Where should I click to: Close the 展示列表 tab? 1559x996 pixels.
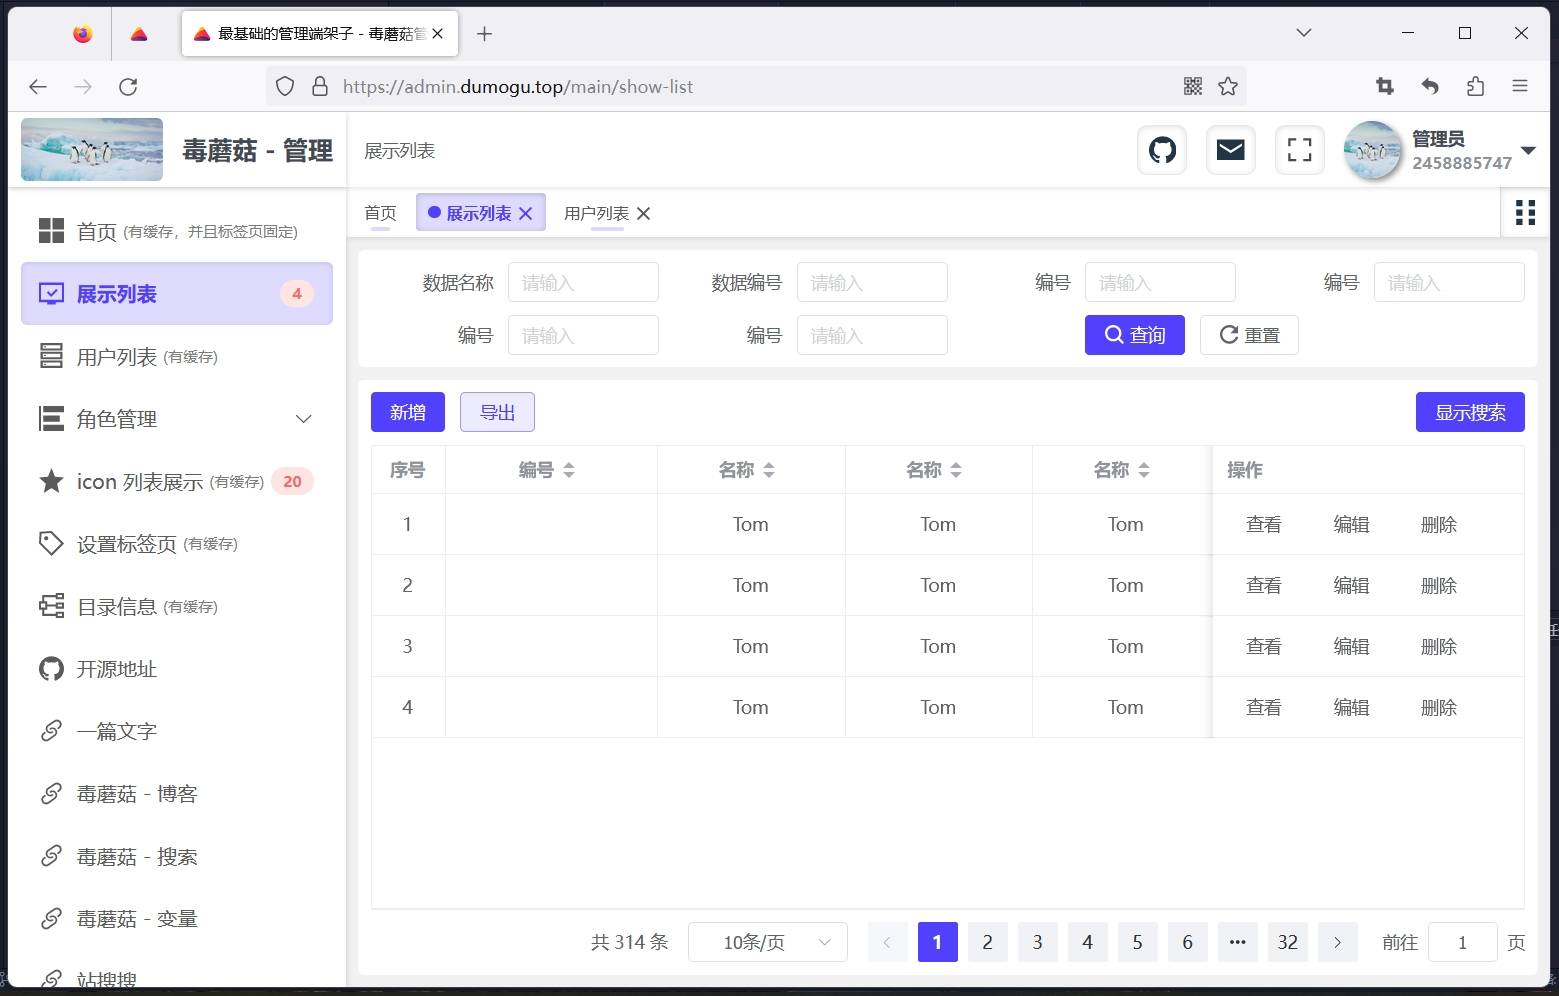[526, 213]
